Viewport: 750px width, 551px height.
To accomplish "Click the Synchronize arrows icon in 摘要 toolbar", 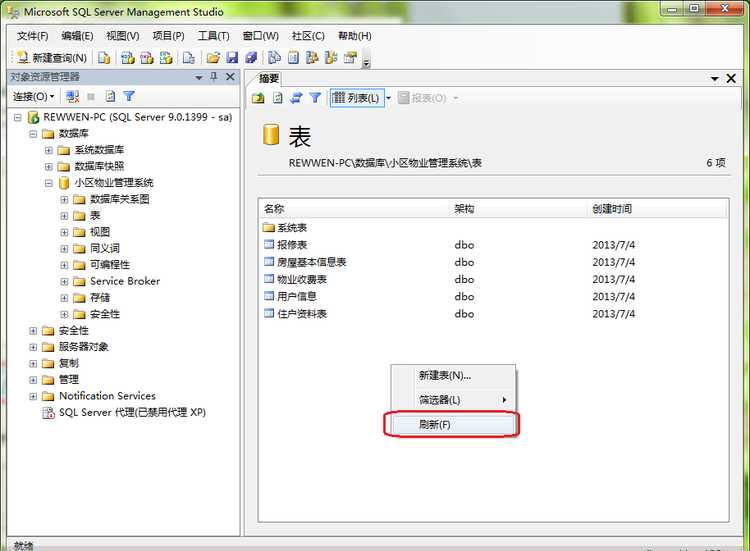I will (297, 98).
